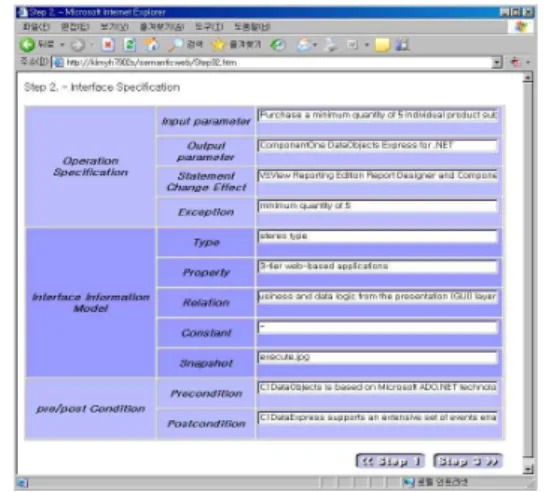This screenshot has height=492, width=545.
Task: Click the Postcondition text field
Action: coord(377,418)
